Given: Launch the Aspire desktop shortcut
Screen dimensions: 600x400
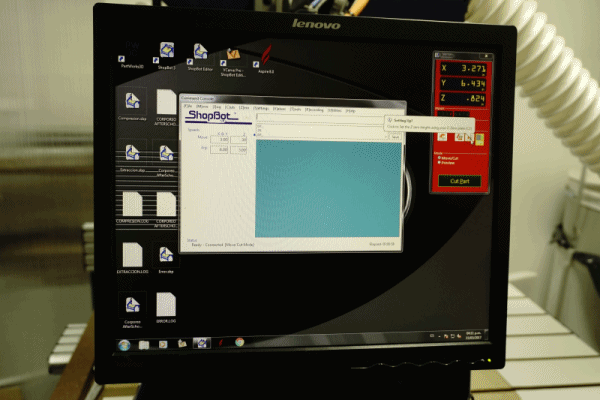Looking at the screenshot, I should (x=265, y=59).
